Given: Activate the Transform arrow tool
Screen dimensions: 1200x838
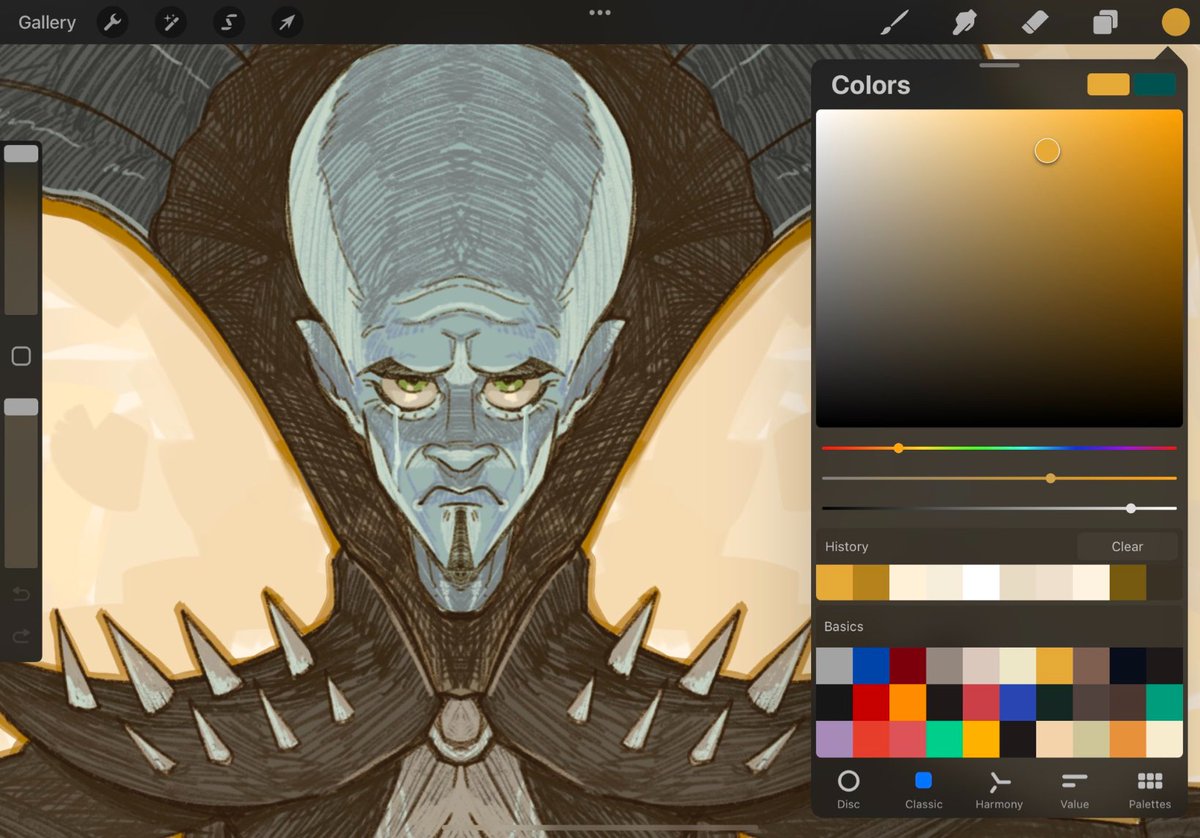Looking at the screenshot, I should coord(287,22).
